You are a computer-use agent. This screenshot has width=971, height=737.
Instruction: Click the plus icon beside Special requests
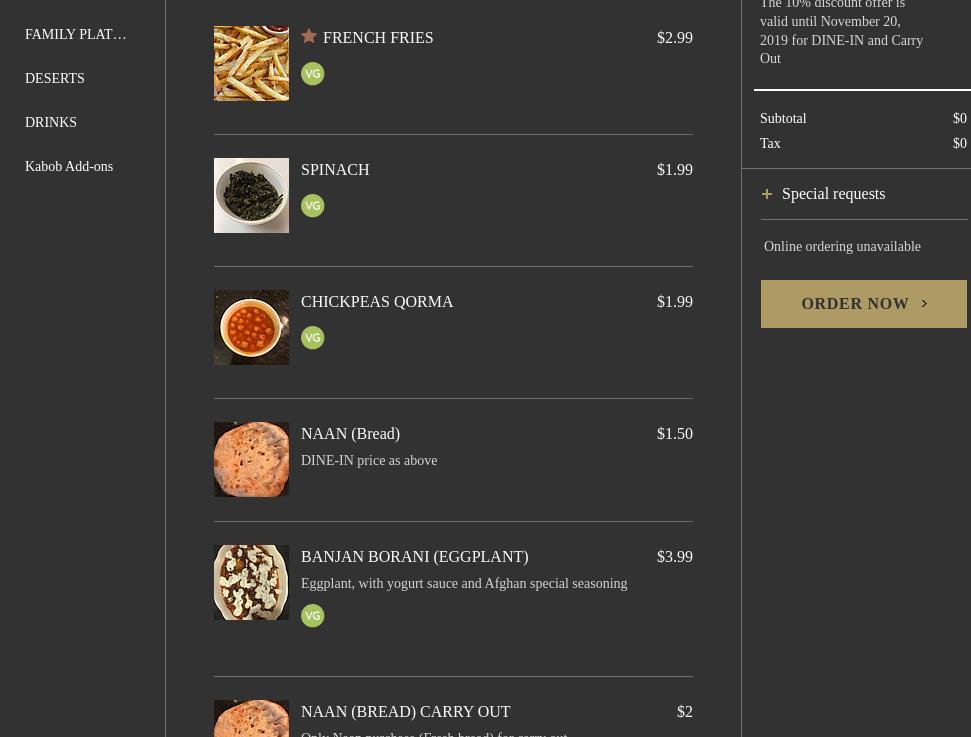pos(767,194)
